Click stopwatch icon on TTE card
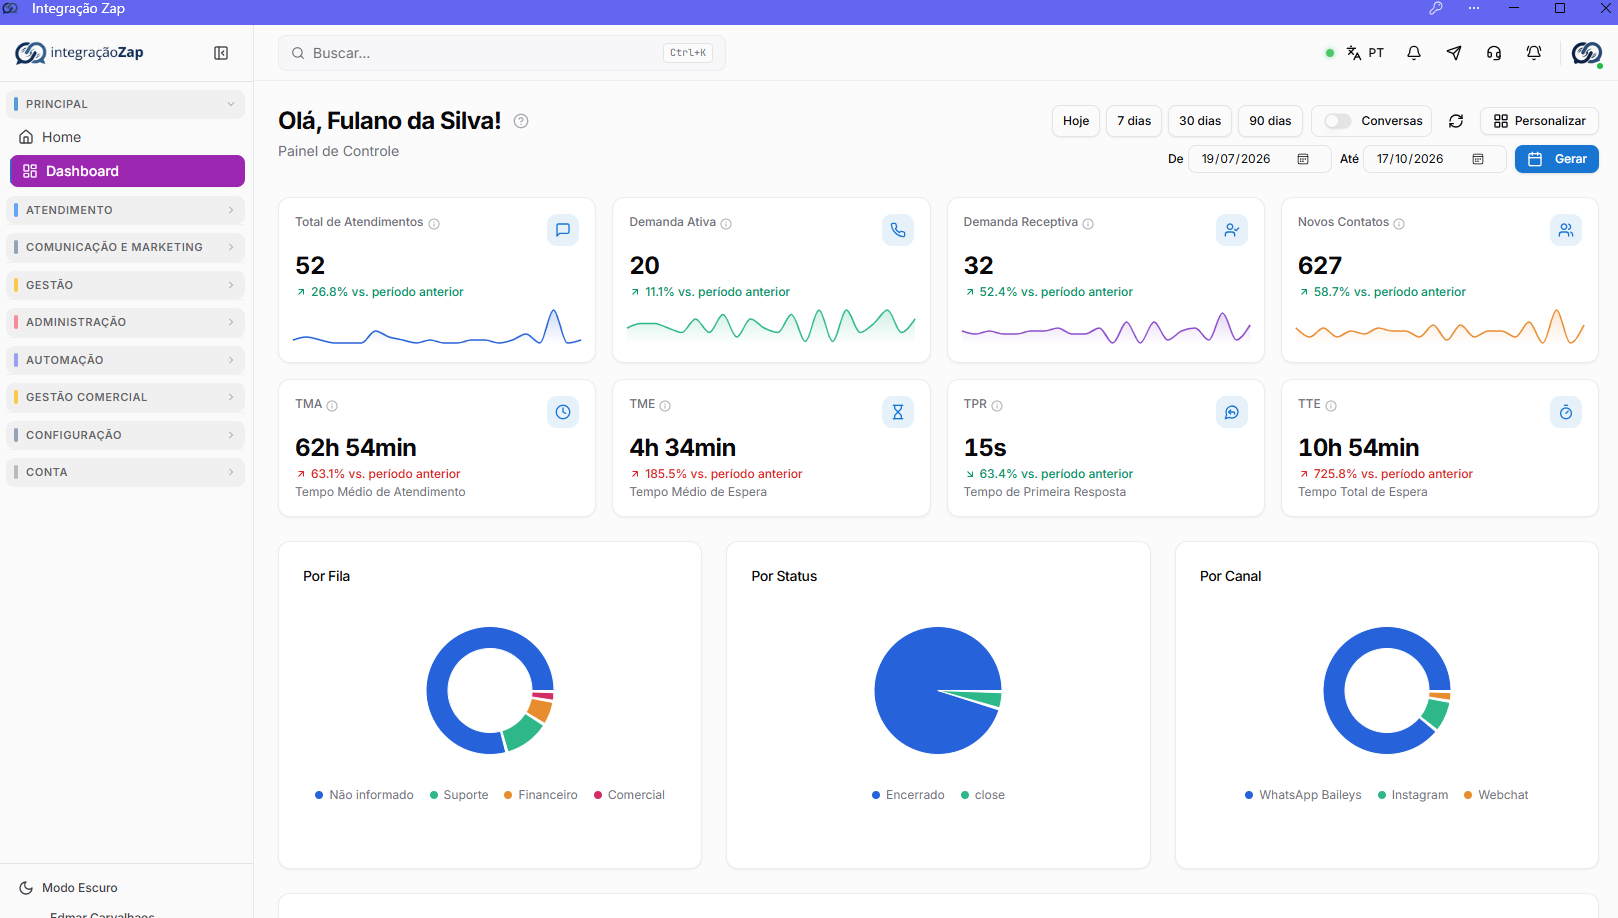The image size is (1618, 918). pyautogui.click(x=1566, y=412)
